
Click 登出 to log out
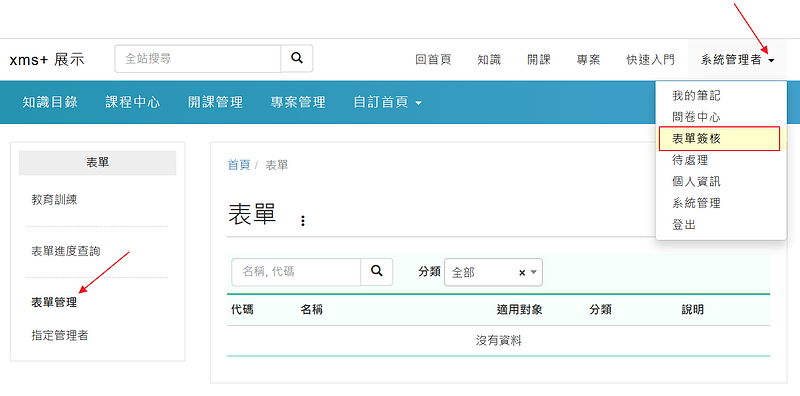[684, 225]
